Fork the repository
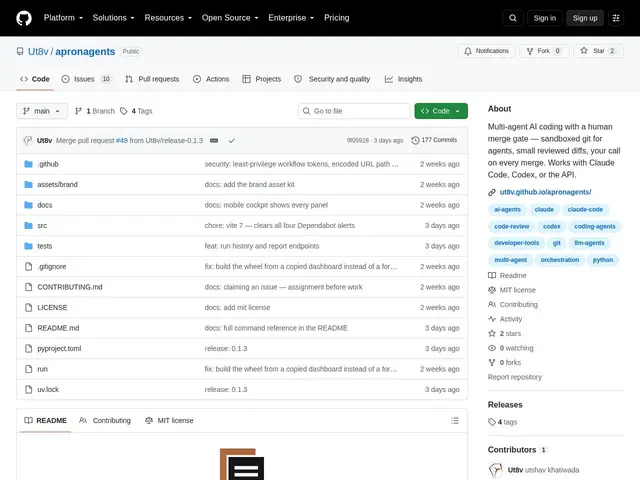640x480 pixels. [544, 51]
